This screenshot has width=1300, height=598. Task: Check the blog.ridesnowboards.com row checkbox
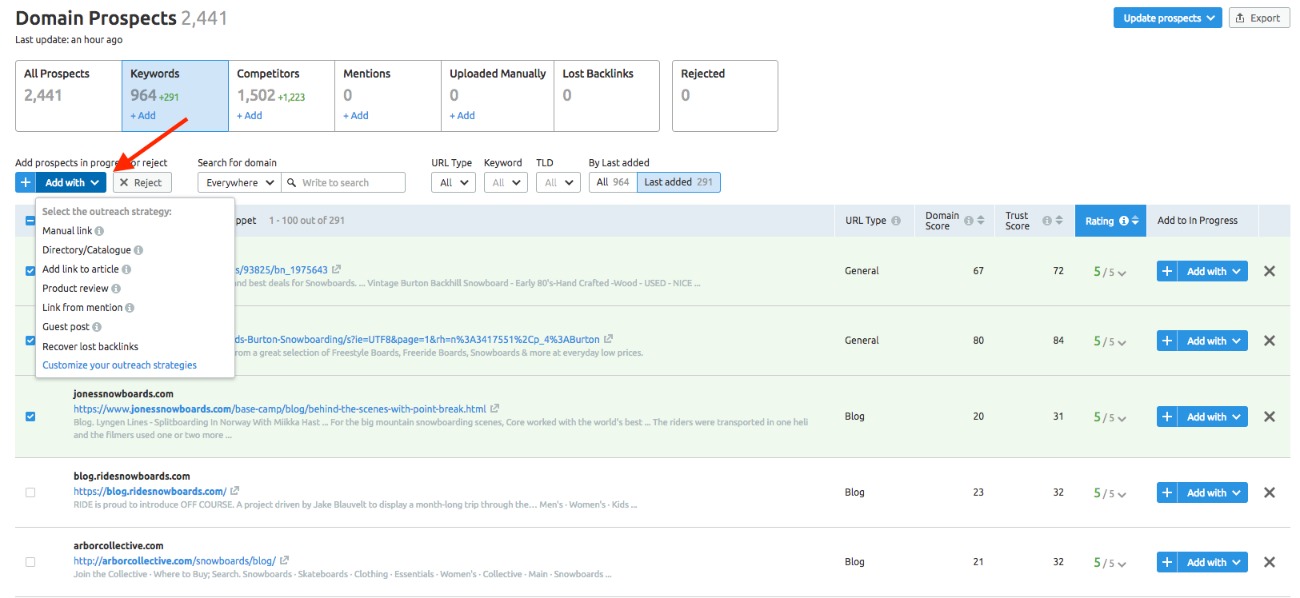click(30, 492)
